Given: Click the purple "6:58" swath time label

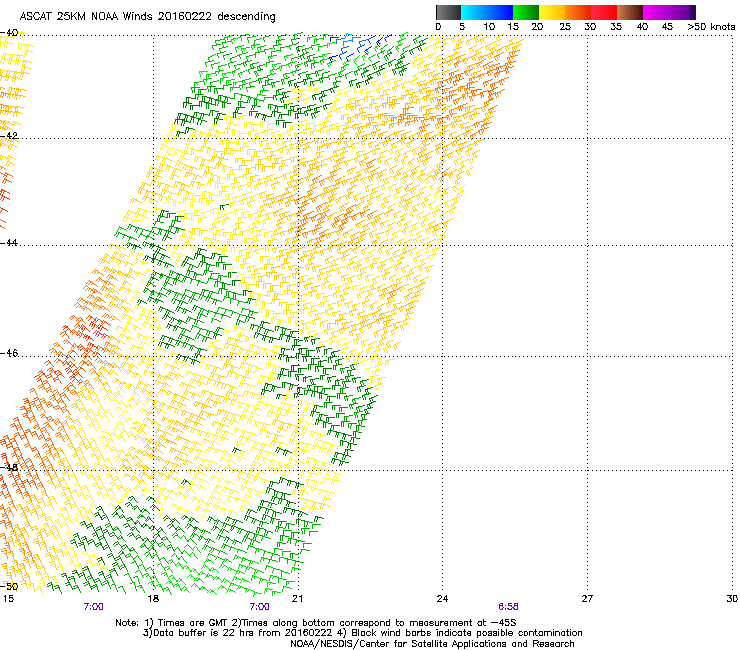Looking at the screenshot, I should 508,607.
